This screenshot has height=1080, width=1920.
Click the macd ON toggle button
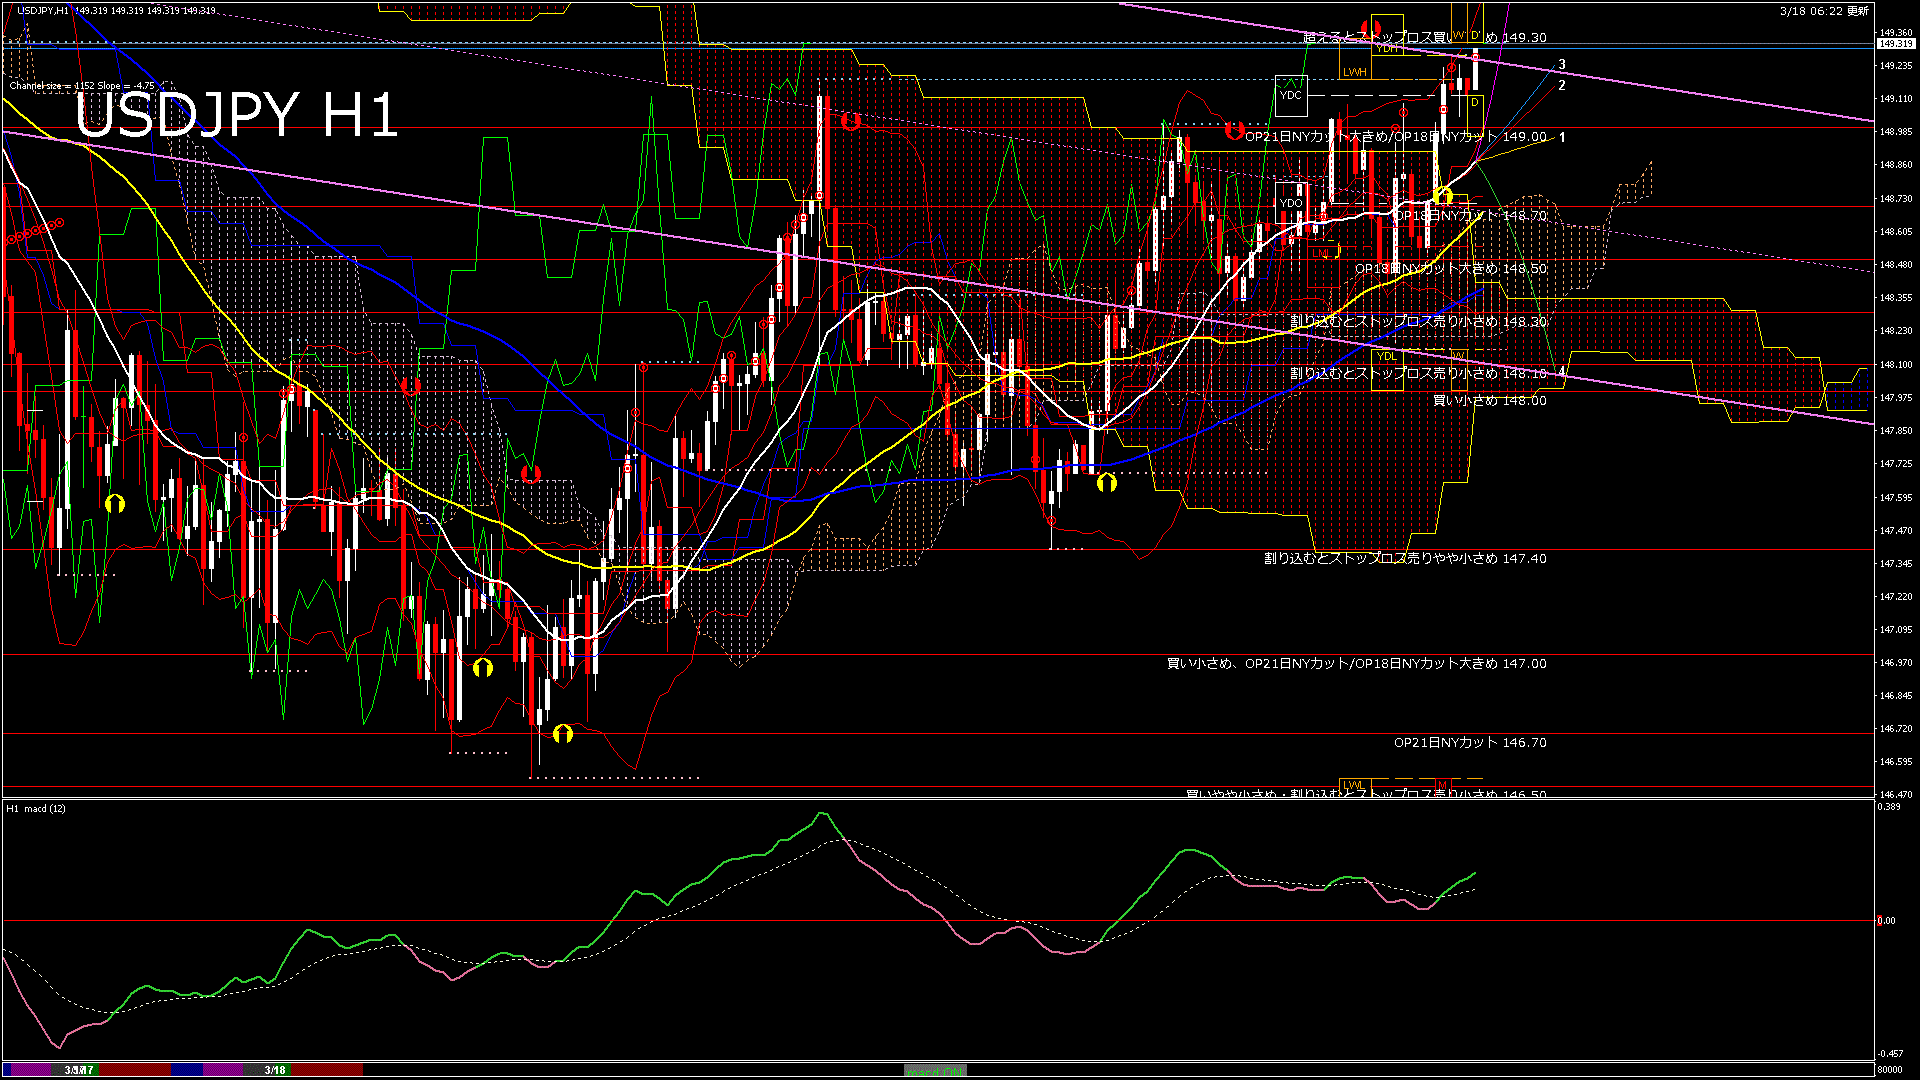(x=935, y=1070)
